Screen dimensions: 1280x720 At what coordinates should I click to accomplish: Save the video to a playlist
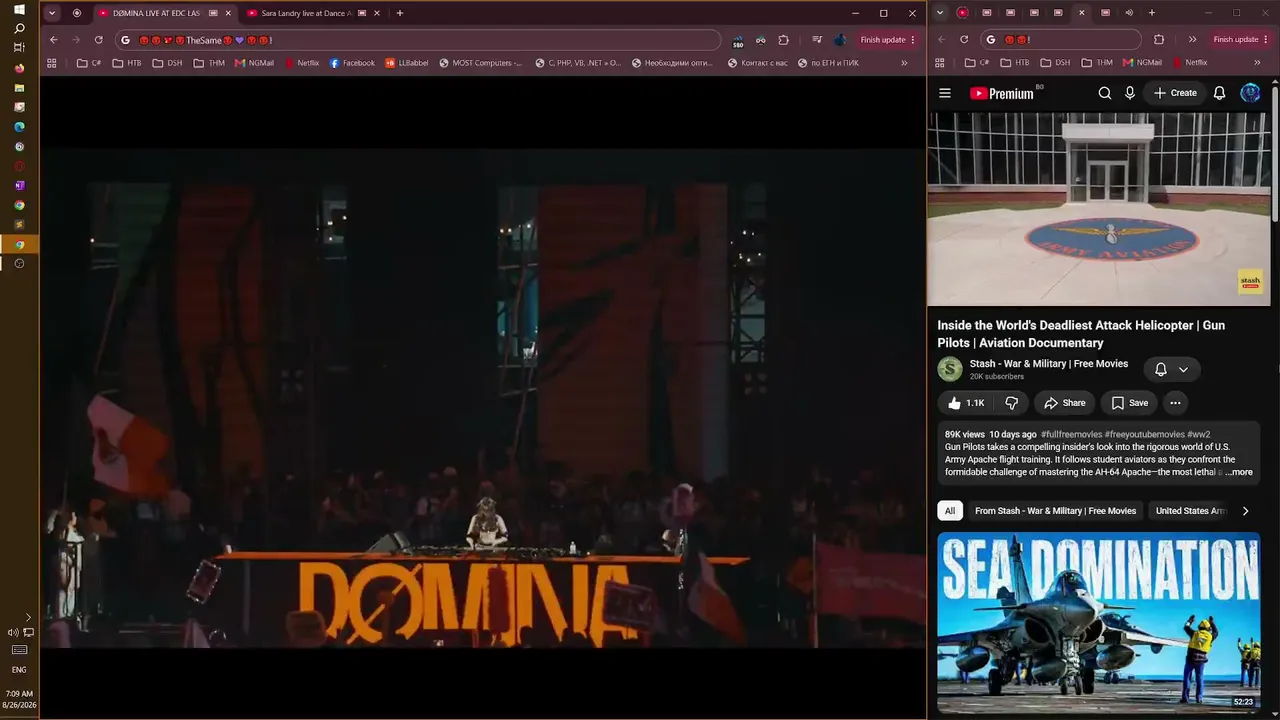click(x=1129, y=403)
